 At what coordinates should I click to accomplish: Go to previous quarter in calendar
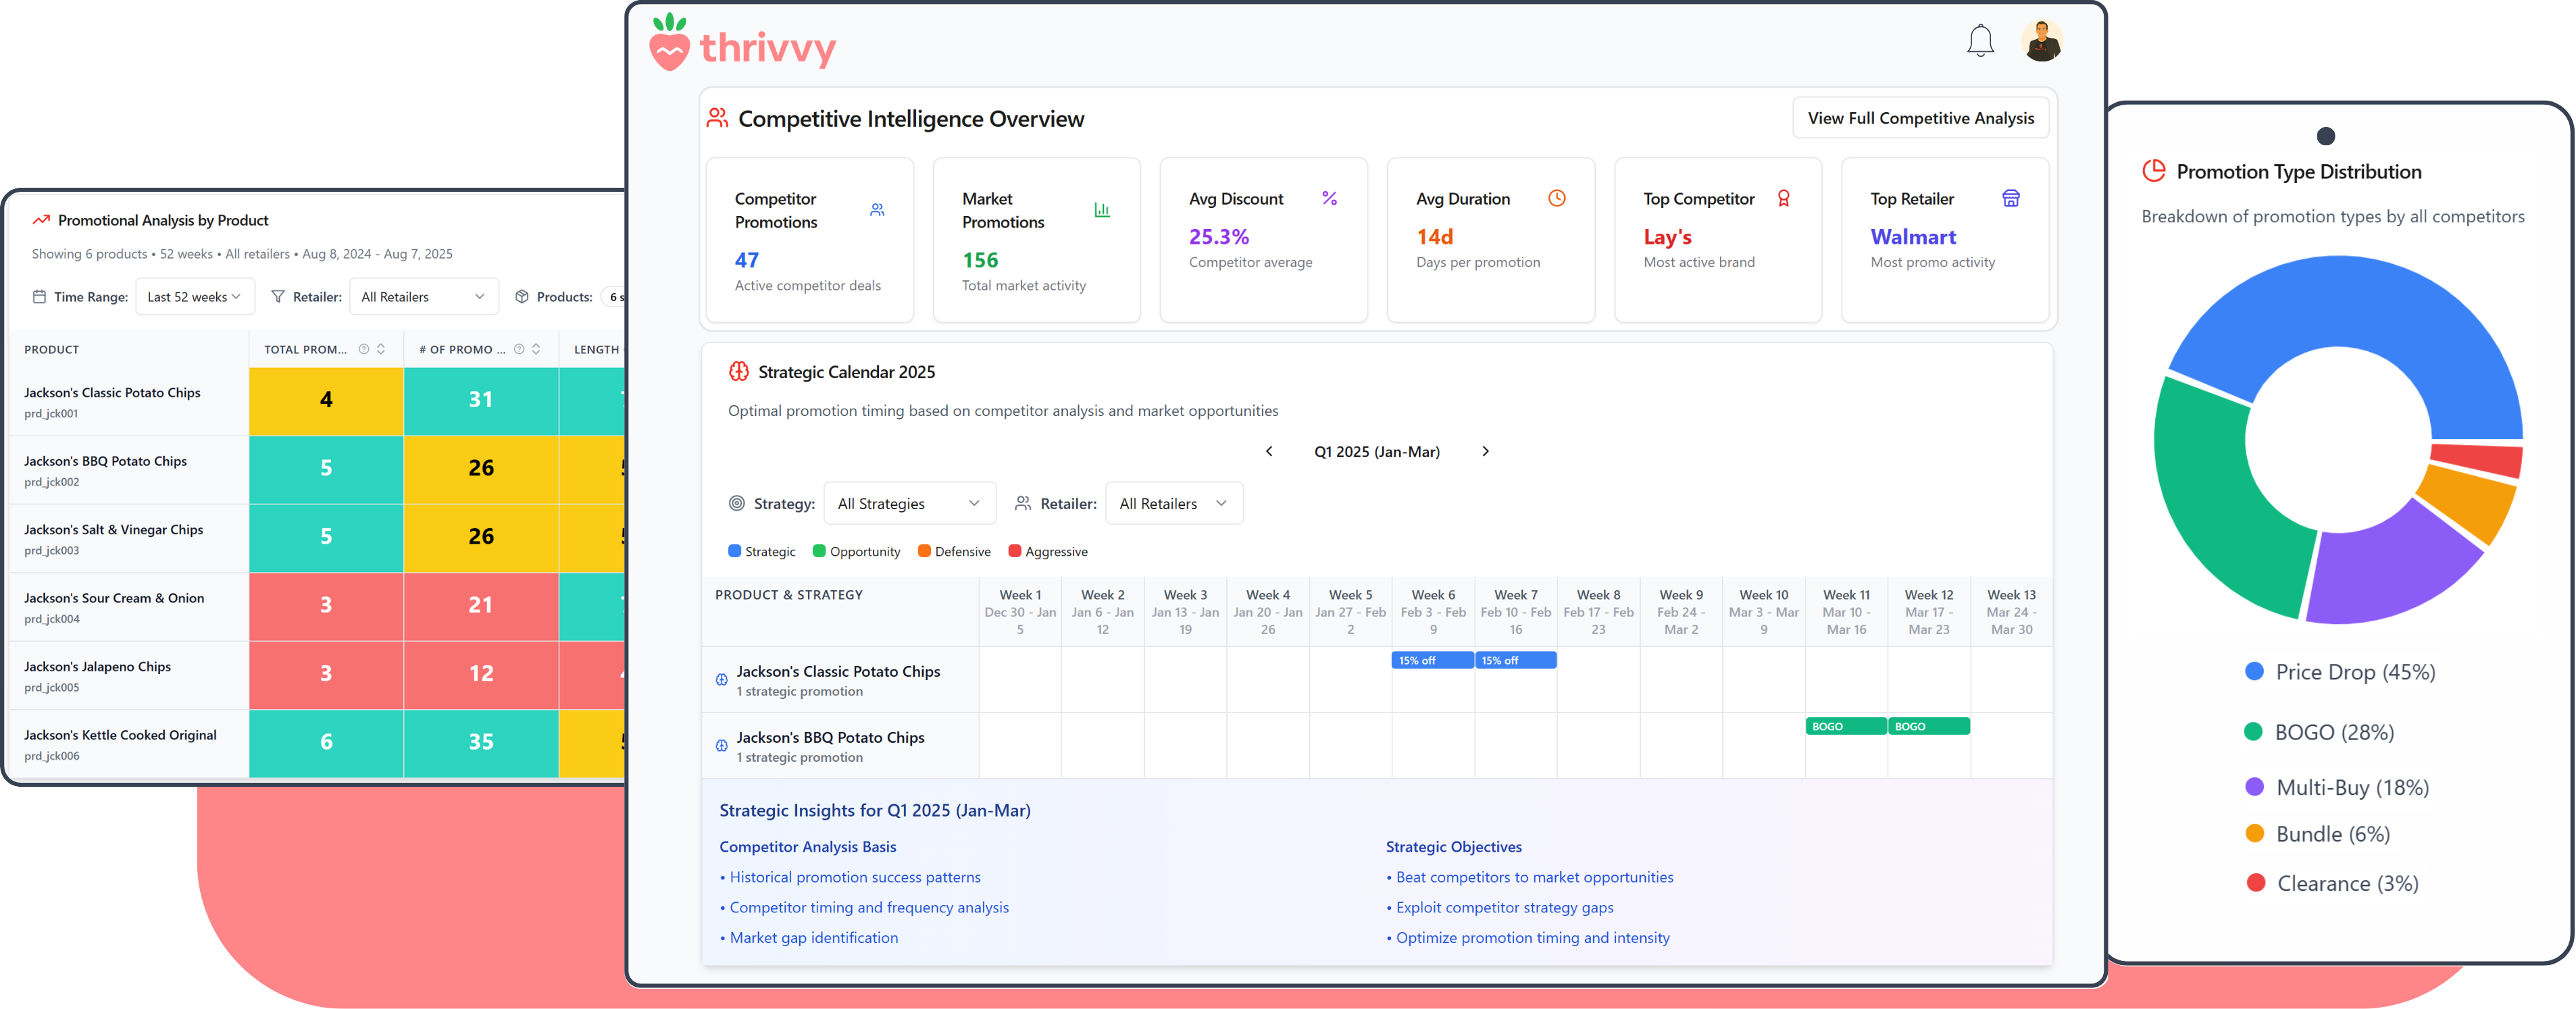click(x=1269, y=451)
